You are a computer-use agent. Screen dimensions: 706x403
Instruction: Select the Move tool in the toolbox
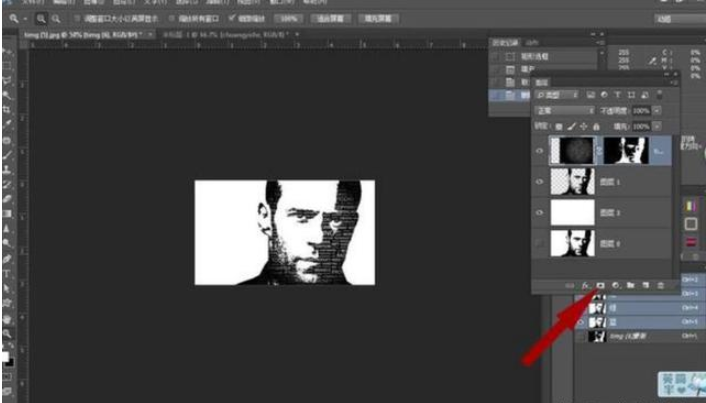(x=6, y=50)
